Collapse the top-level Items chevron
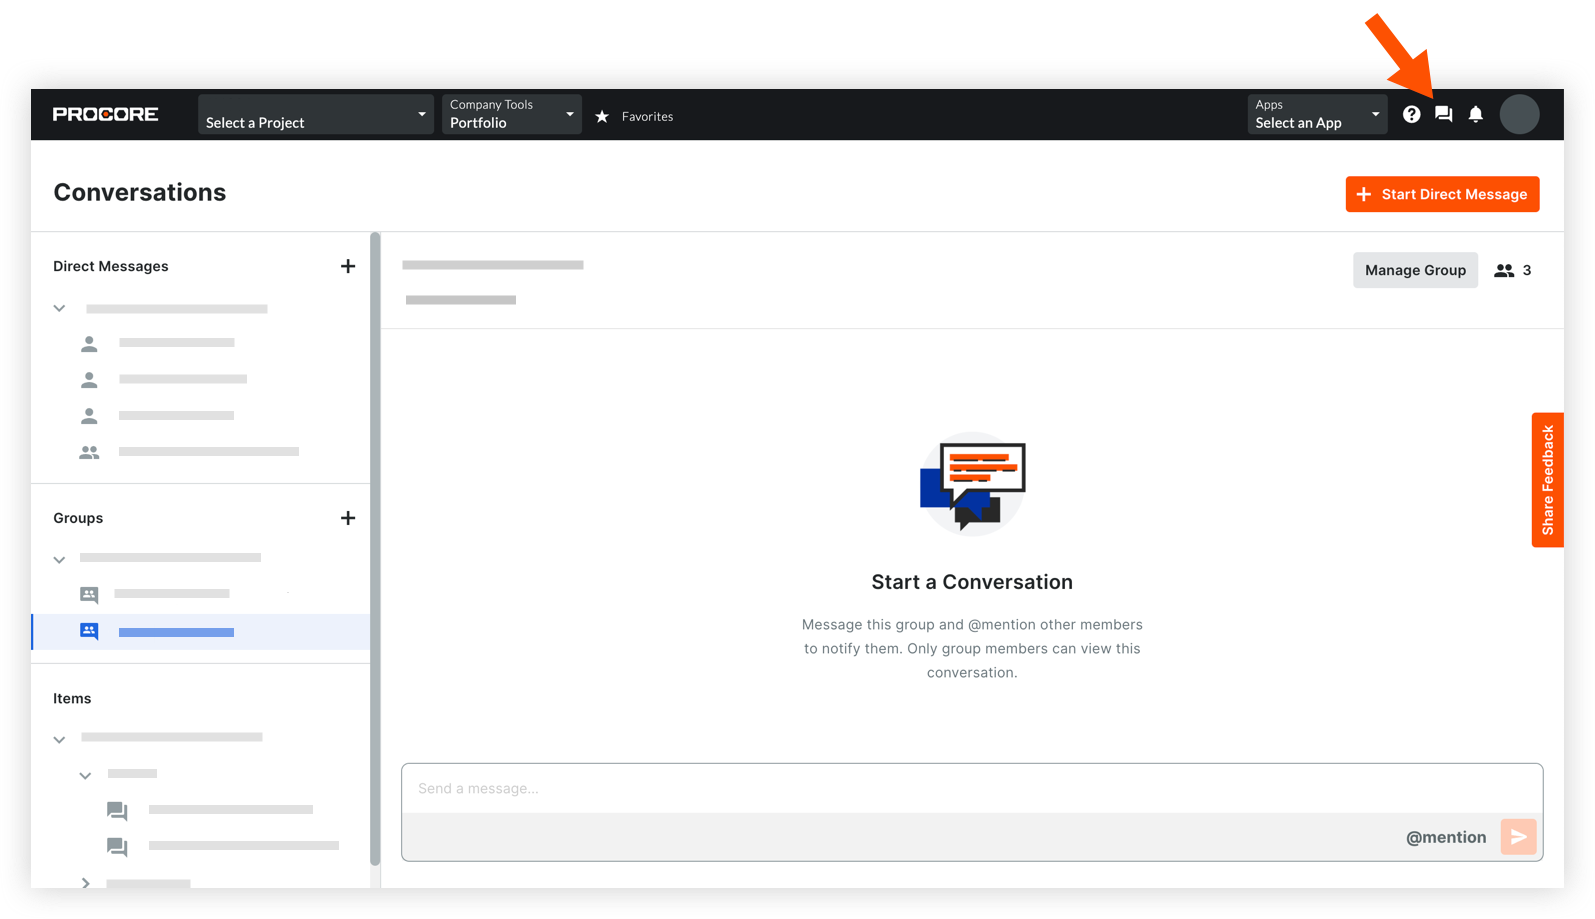The width and height of the screenshot is (1595, 919). pyautogui.click(x=60, y=739)
